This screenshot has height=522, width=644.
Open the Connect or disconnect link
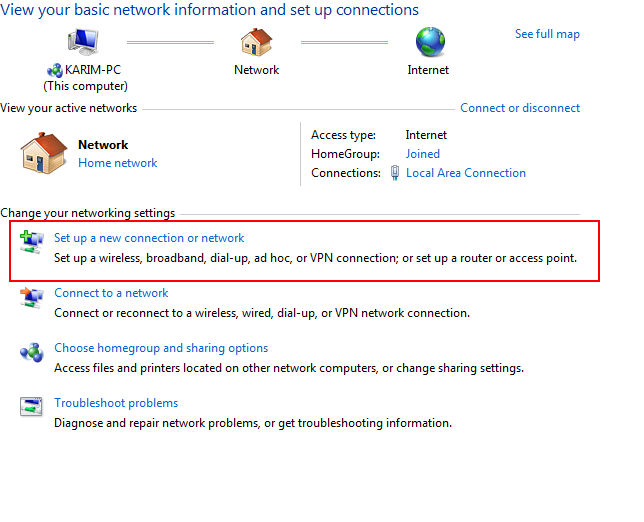[520, 108]
